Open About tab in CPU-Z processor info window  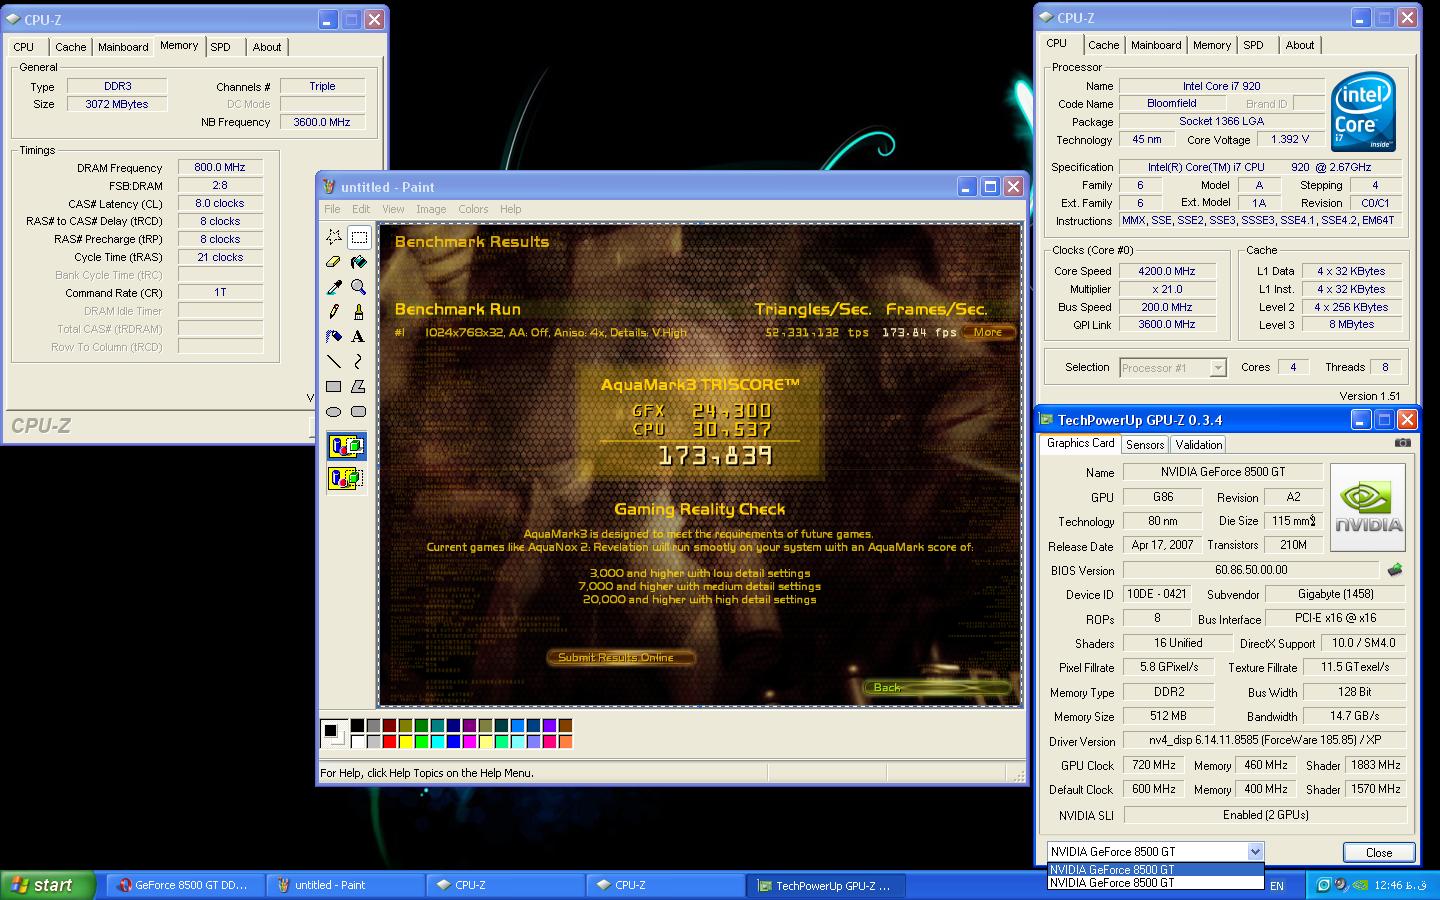[x=1300, y=45]
